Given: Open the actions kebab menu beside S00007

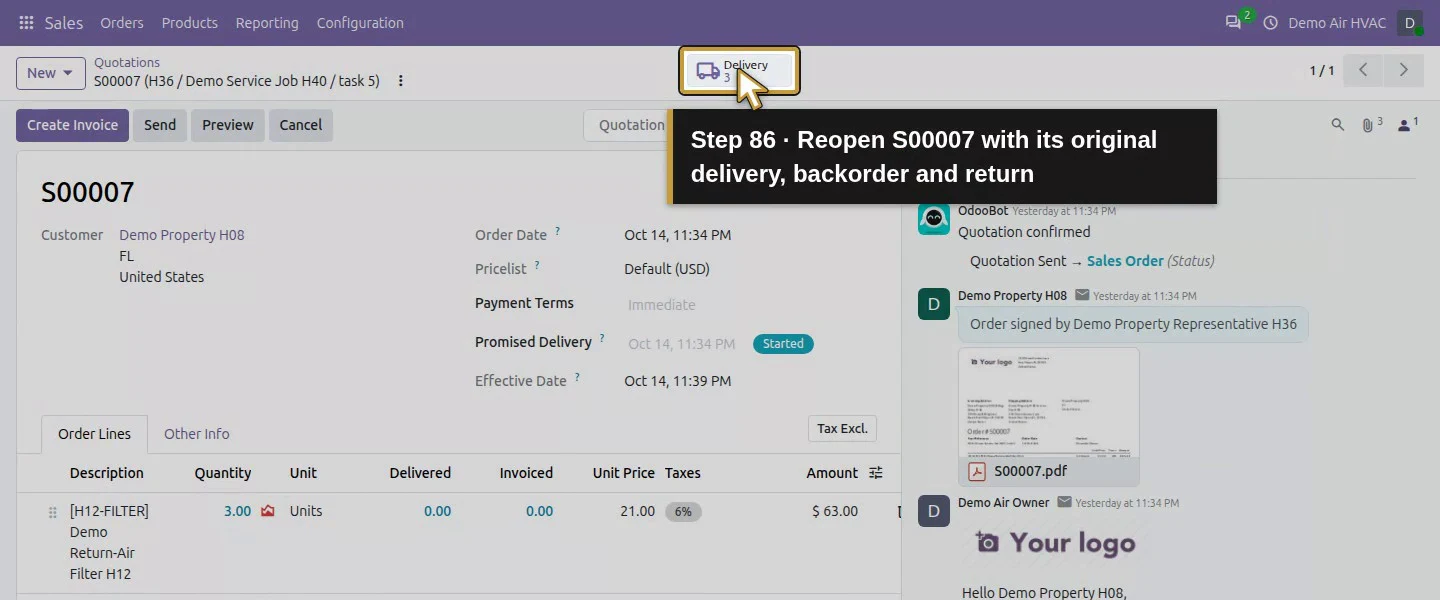Looking at the screenshot, I should click(401, 81).
